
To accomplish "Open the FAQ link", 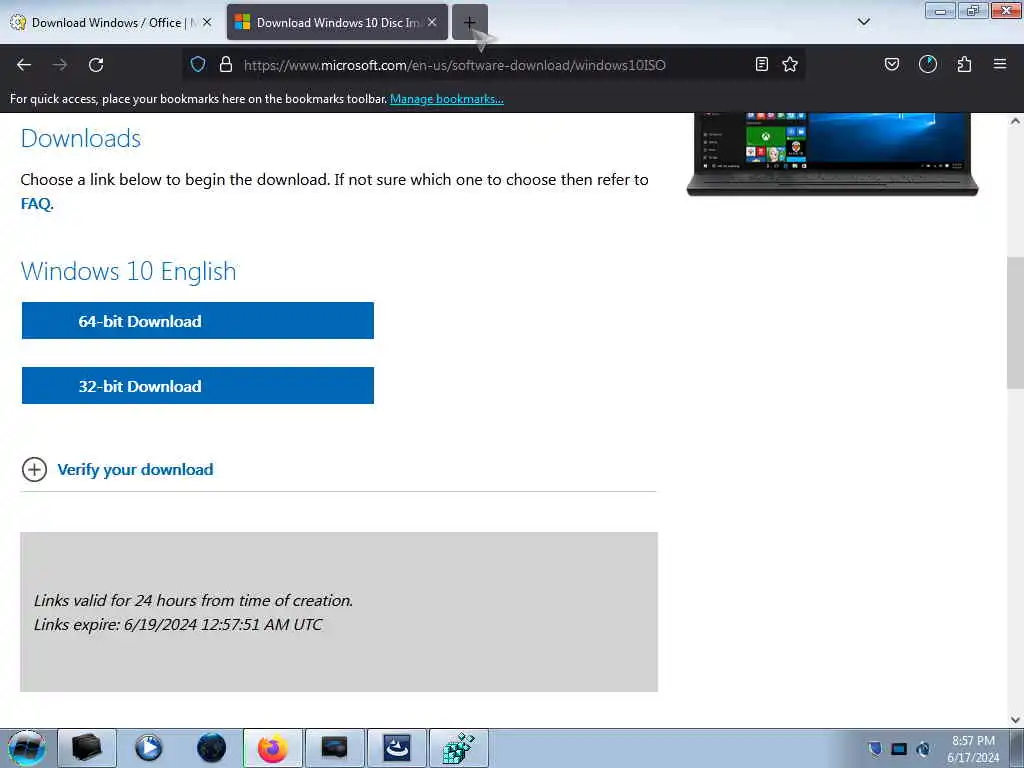I will 35,204.
